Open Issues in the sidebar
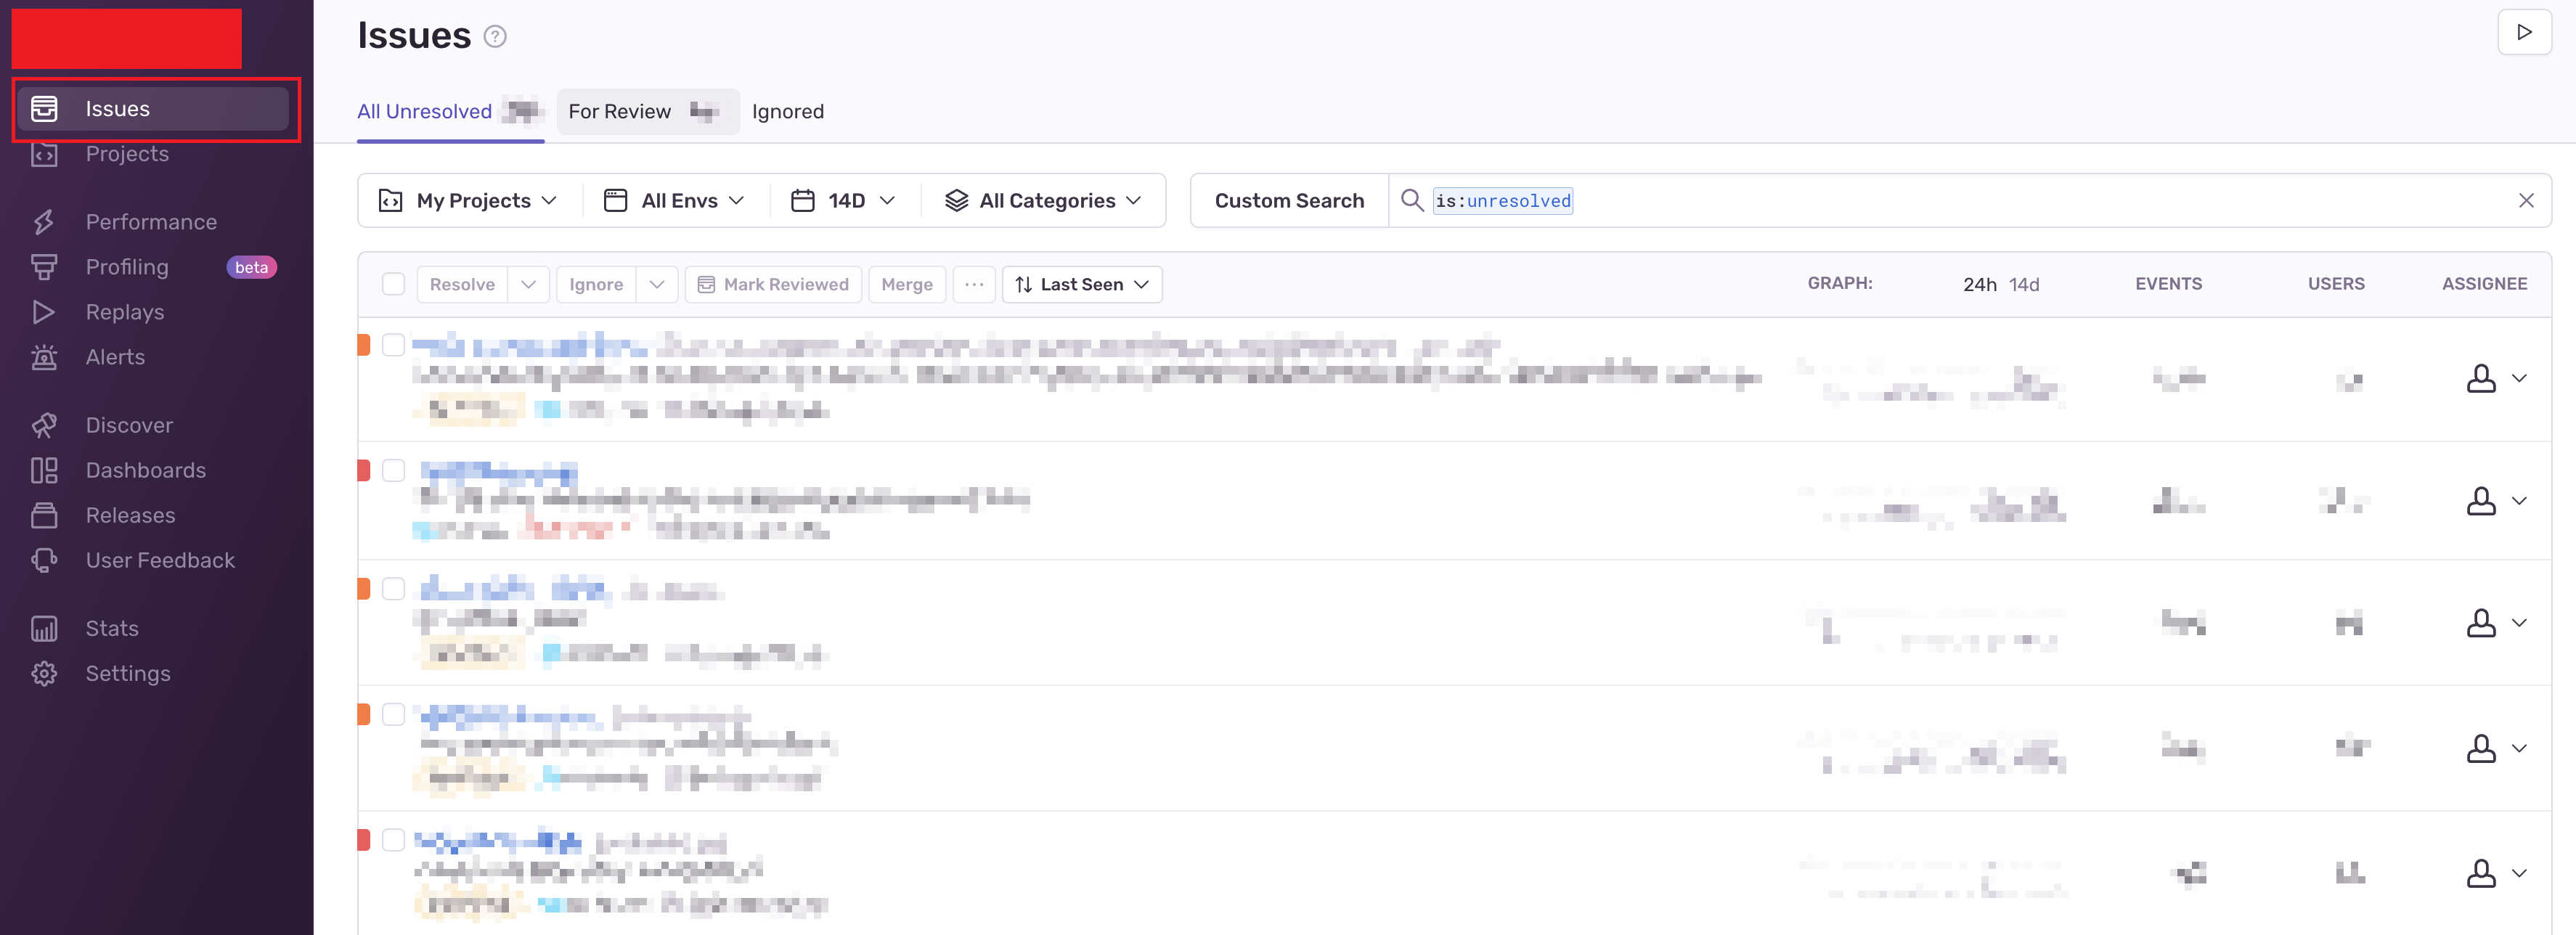This screenshot has height=935, width=2576. click(x=153, y=109)
